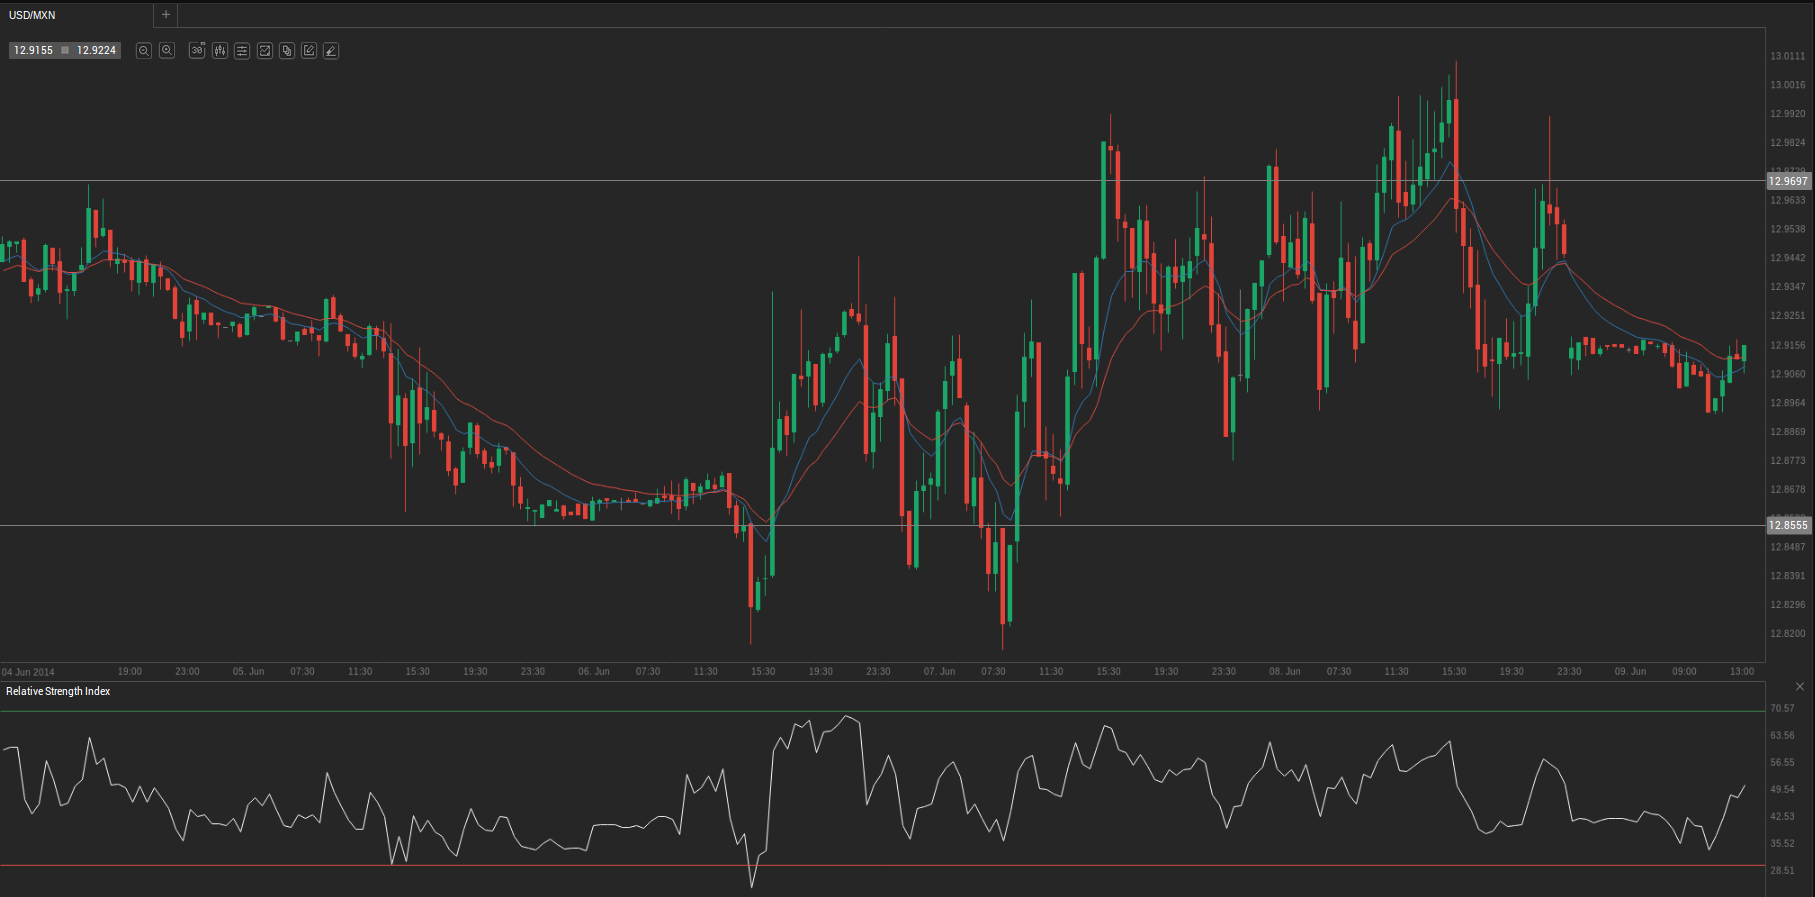The image size is (1815, 897).
Task: Click the 12.9224 ask price
Action: tap(96, 50)
